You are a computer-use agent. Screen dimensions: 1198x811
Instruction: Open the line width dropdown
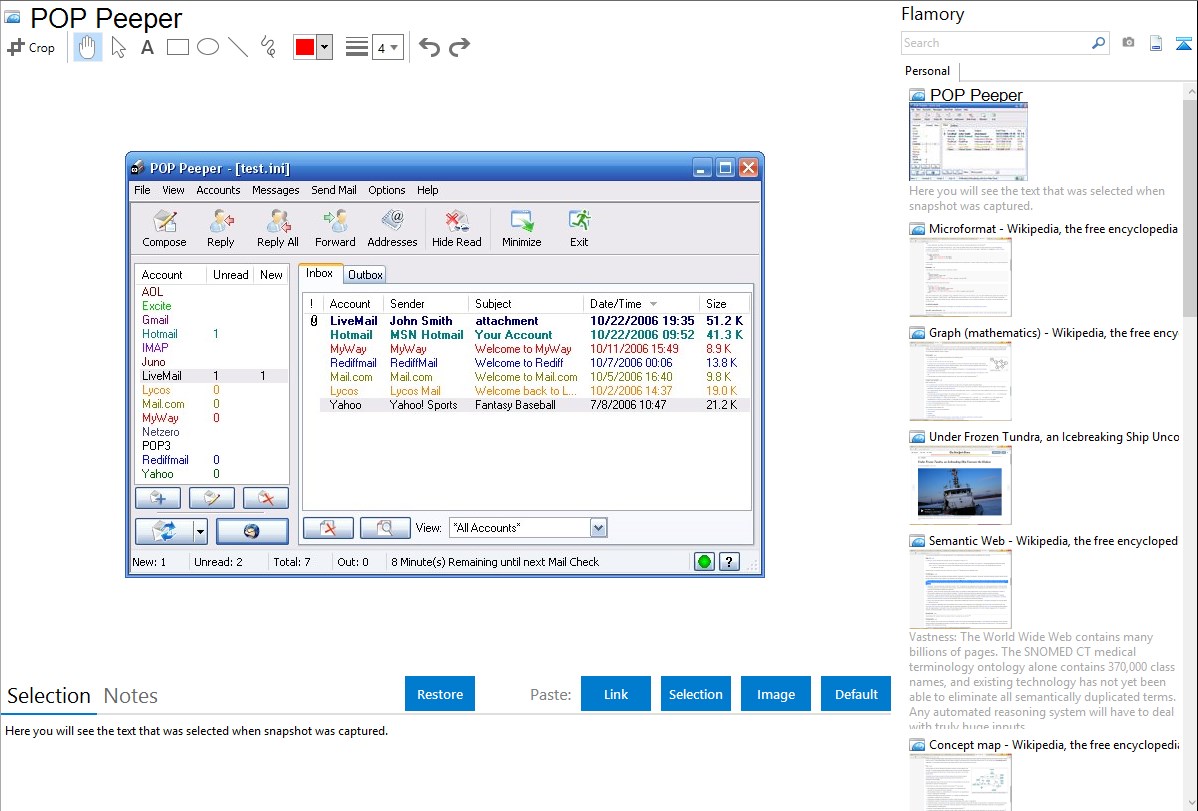tap(387, 47)
